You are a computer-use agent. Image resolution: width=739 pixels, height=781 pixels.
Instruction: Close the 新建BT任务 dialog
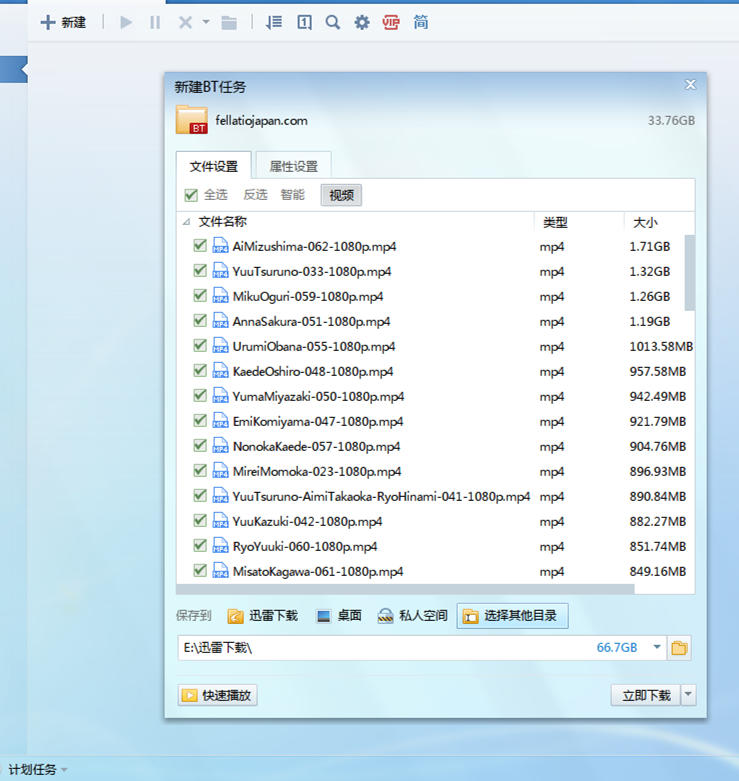click(690, 85)
